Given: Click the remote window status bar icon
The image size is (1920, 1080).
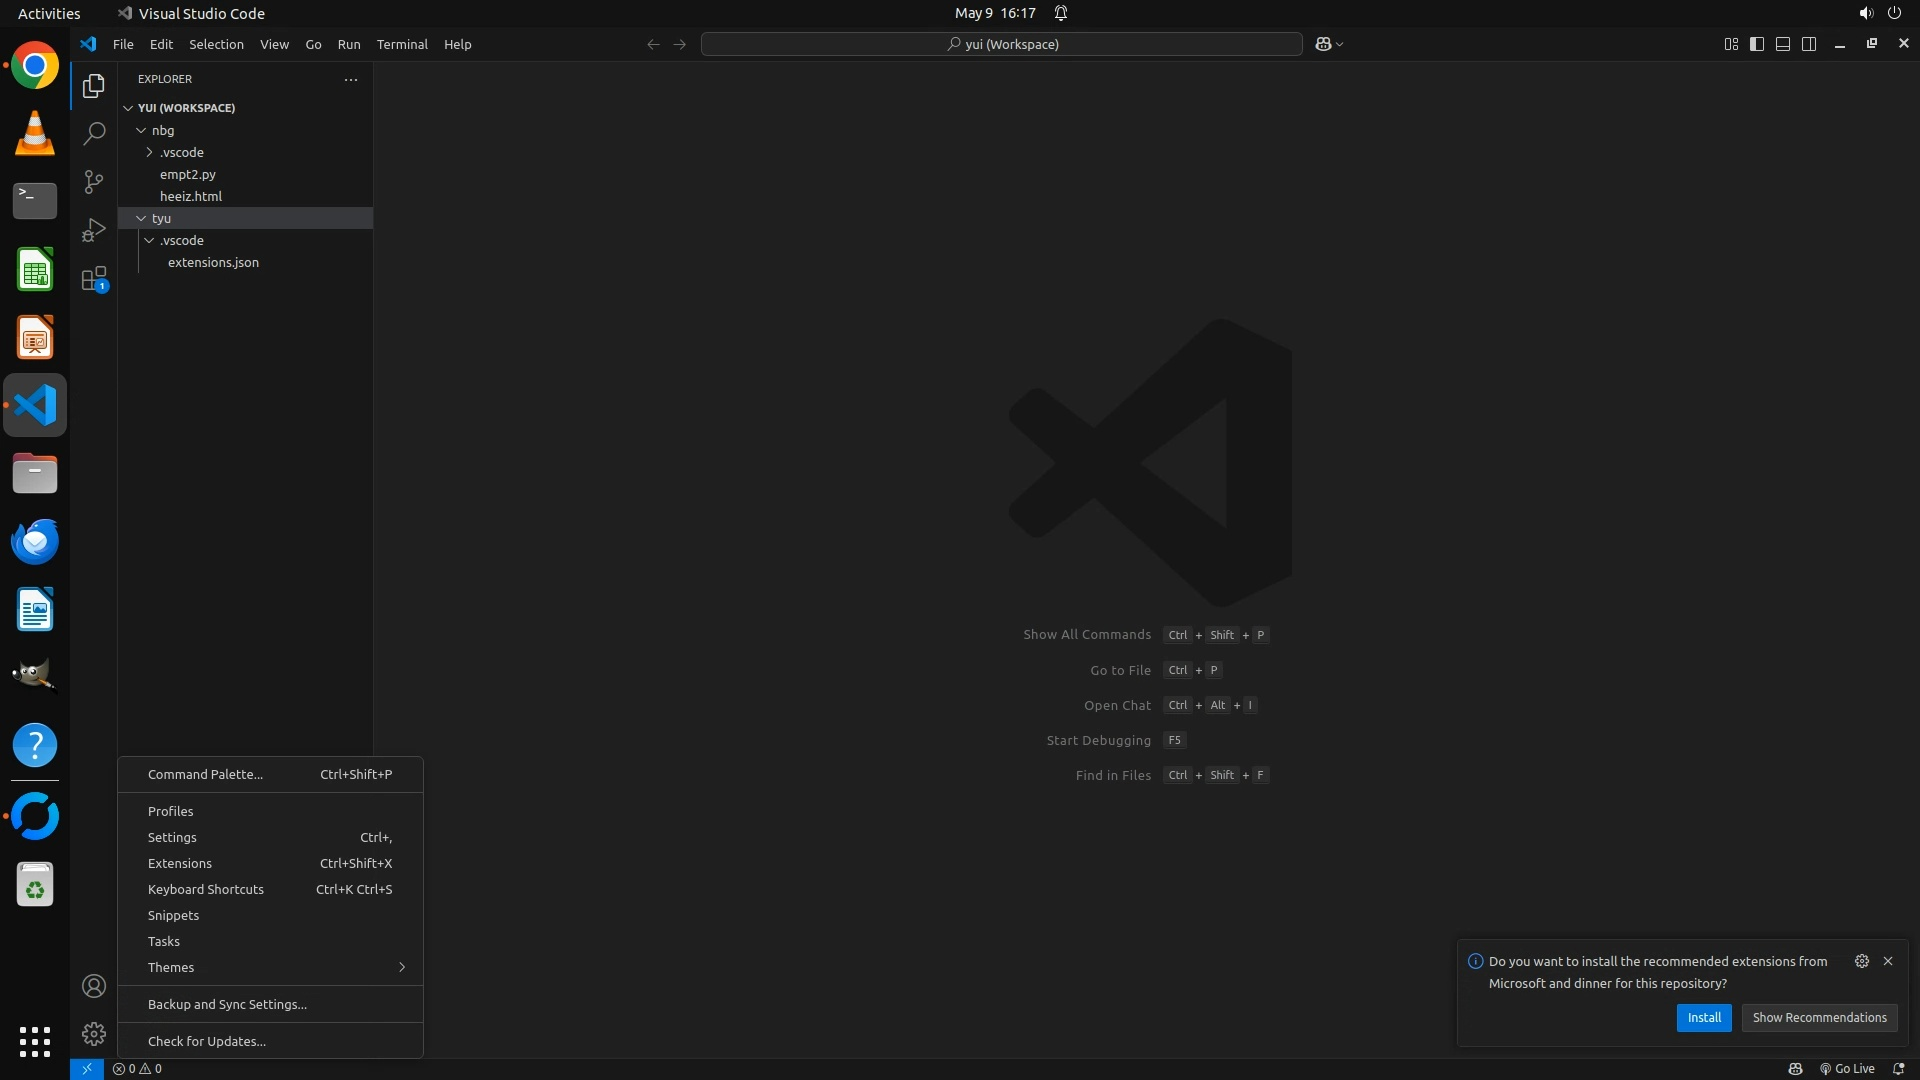Looking at the screenshot, I should tap(87, 1069).
